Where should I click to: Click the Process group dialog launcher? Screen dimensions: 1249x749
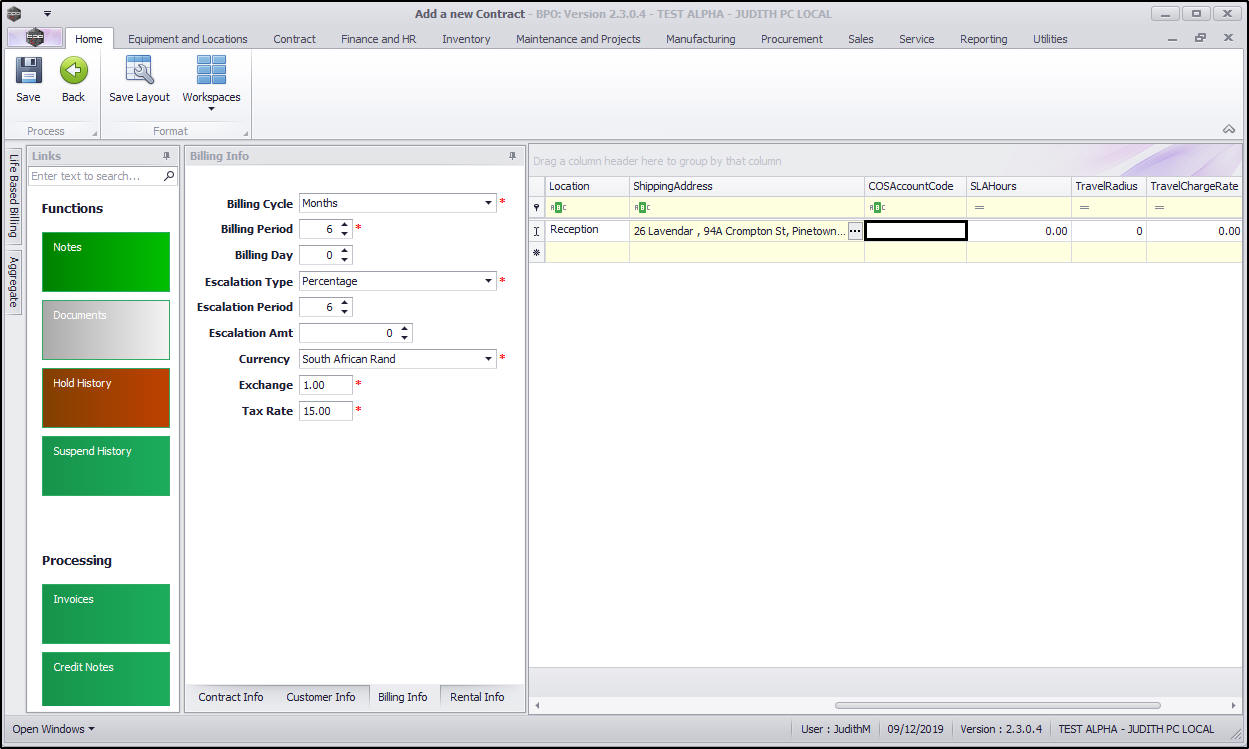point(95,133)
